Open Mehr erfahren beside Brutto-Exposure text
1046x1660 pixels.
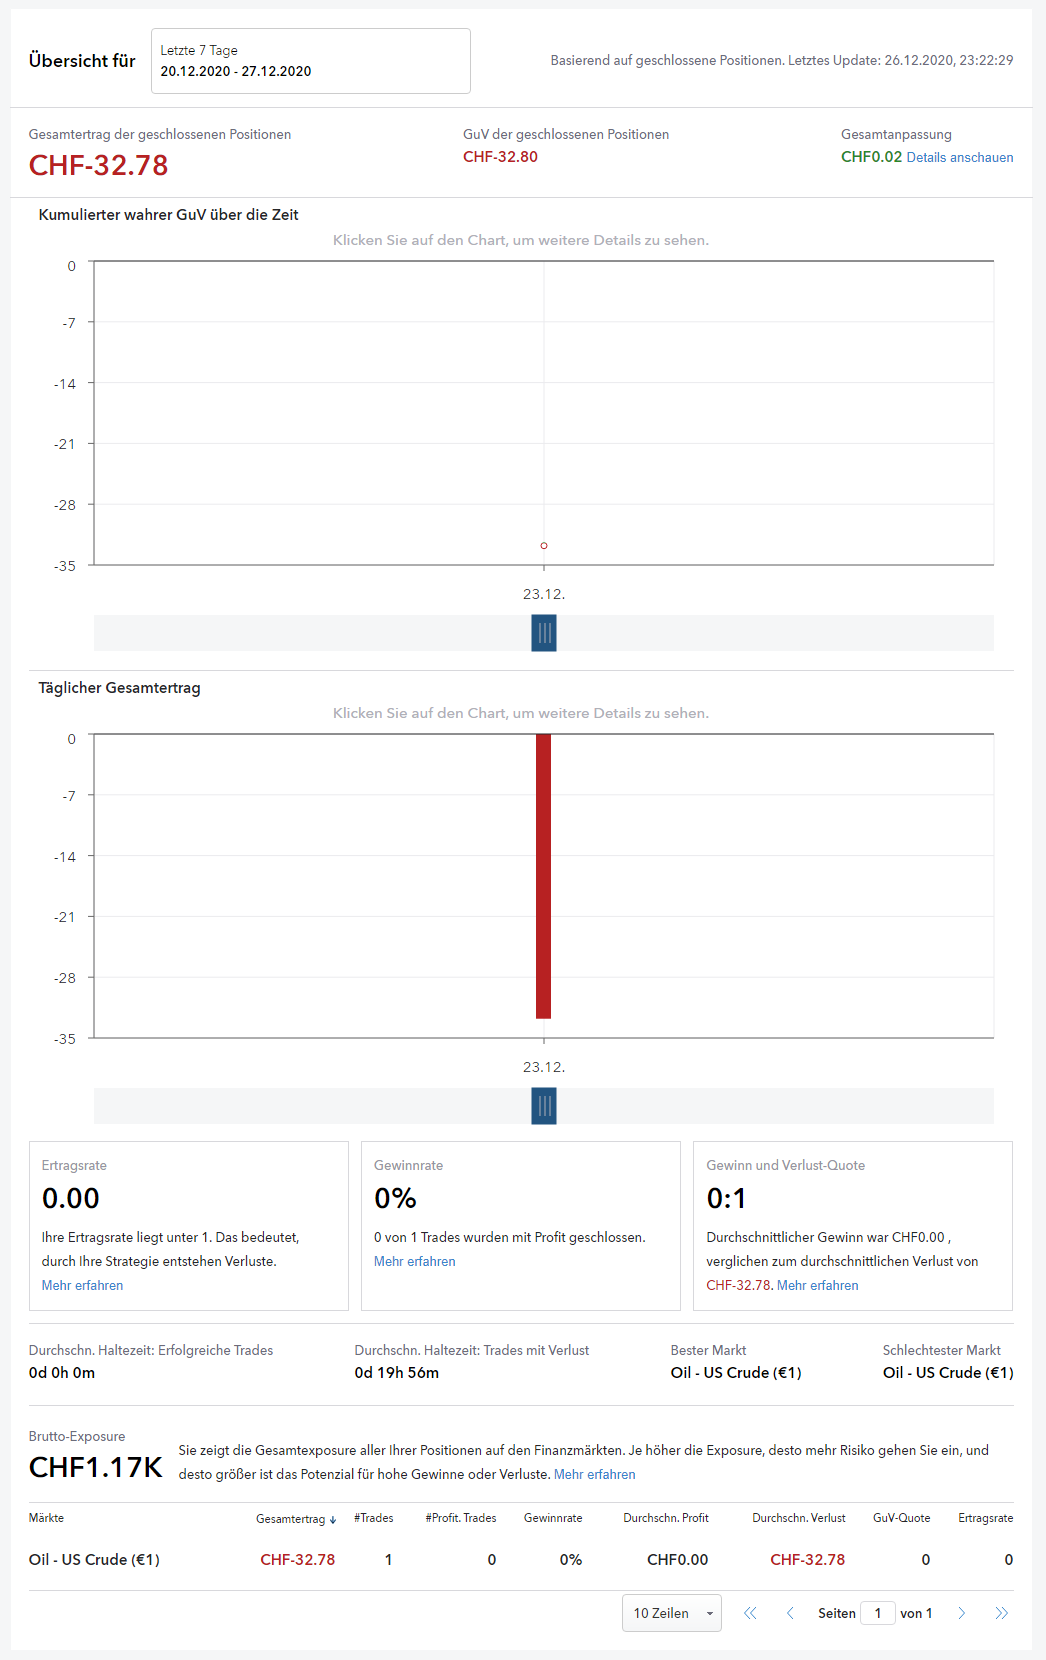point(594,1475)
